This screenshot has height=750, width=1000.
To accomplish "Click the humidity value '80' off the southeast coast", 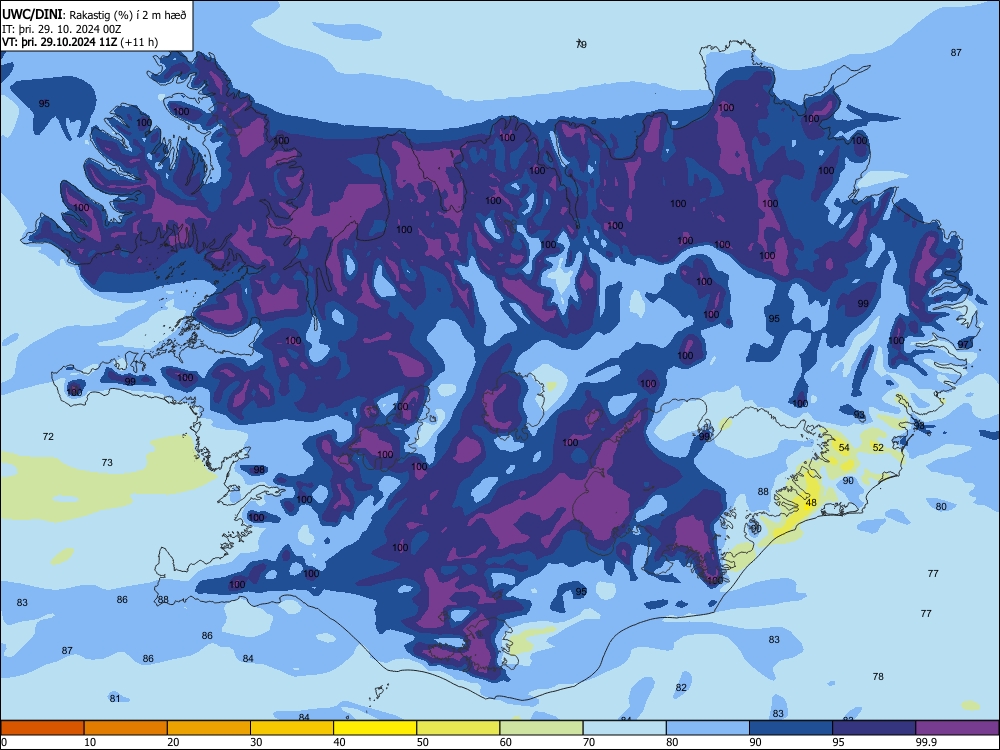I will [x=941, y=506].
